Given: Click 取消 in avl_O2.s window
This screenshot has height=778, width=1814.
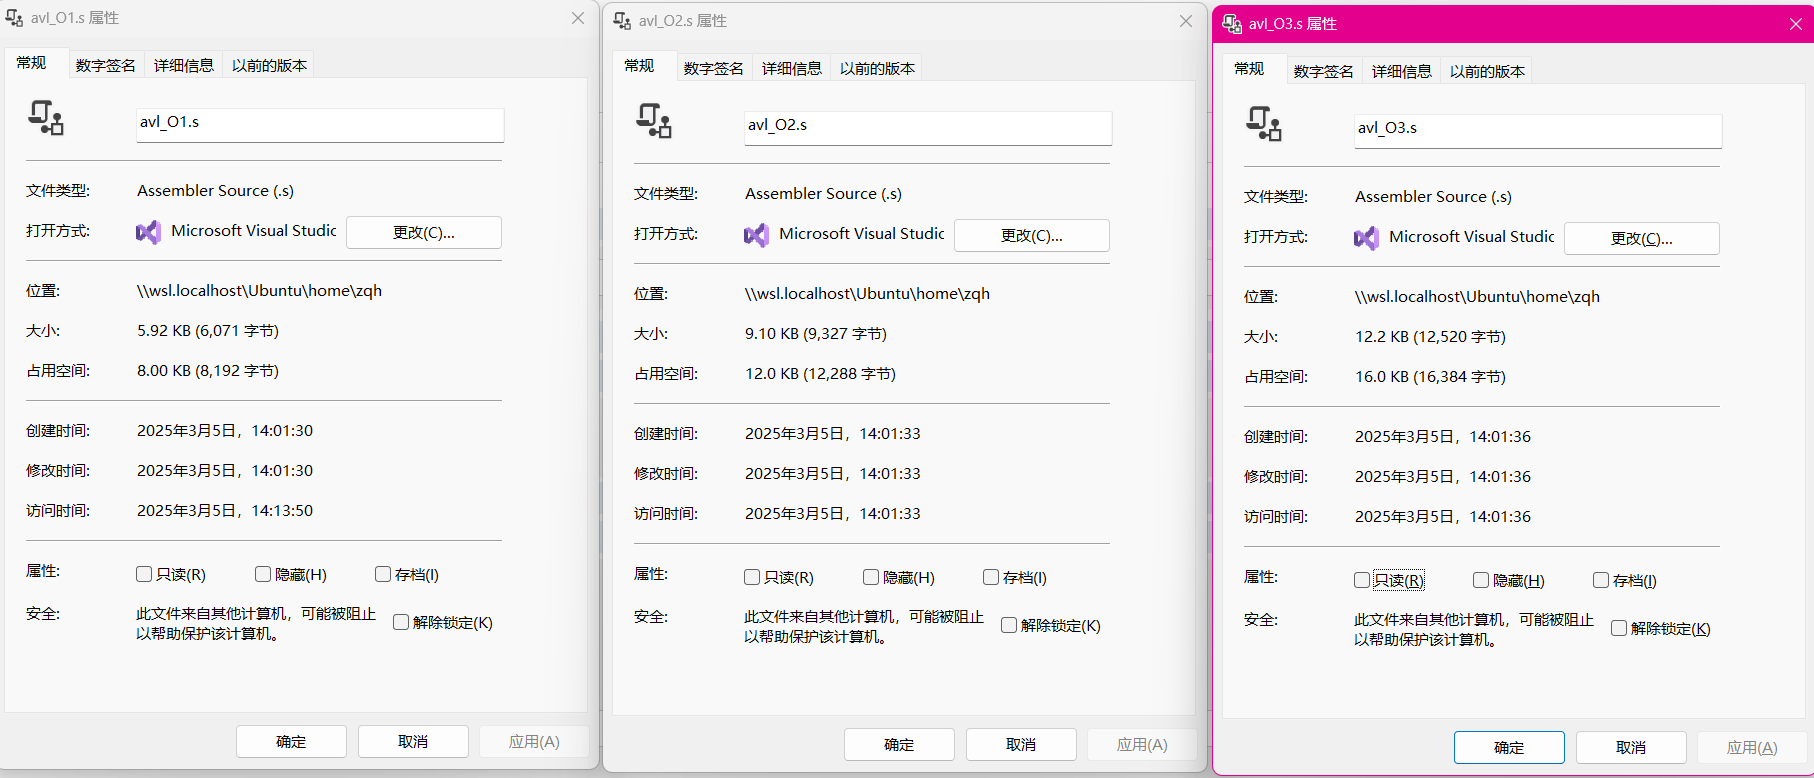Looking at the screenshot, I should 1021,744.
